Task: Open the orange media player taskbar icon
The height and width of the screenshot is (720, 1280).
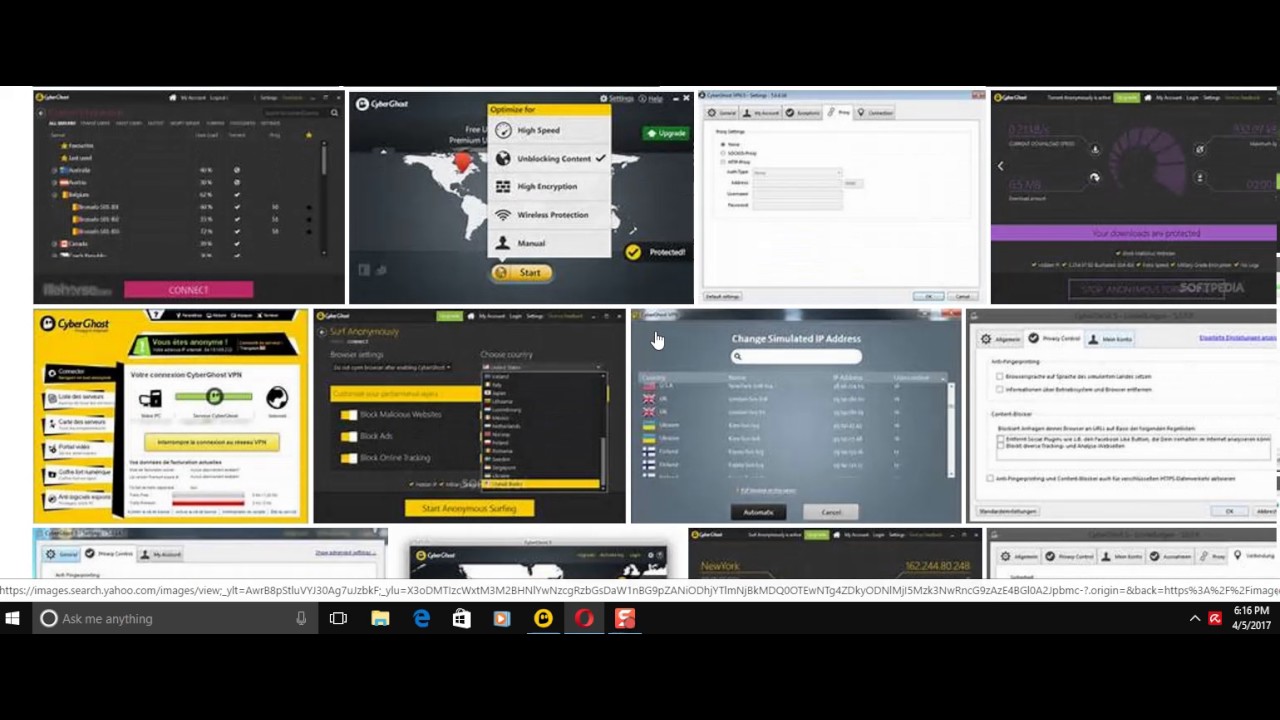Action: (x=502, y=619)
